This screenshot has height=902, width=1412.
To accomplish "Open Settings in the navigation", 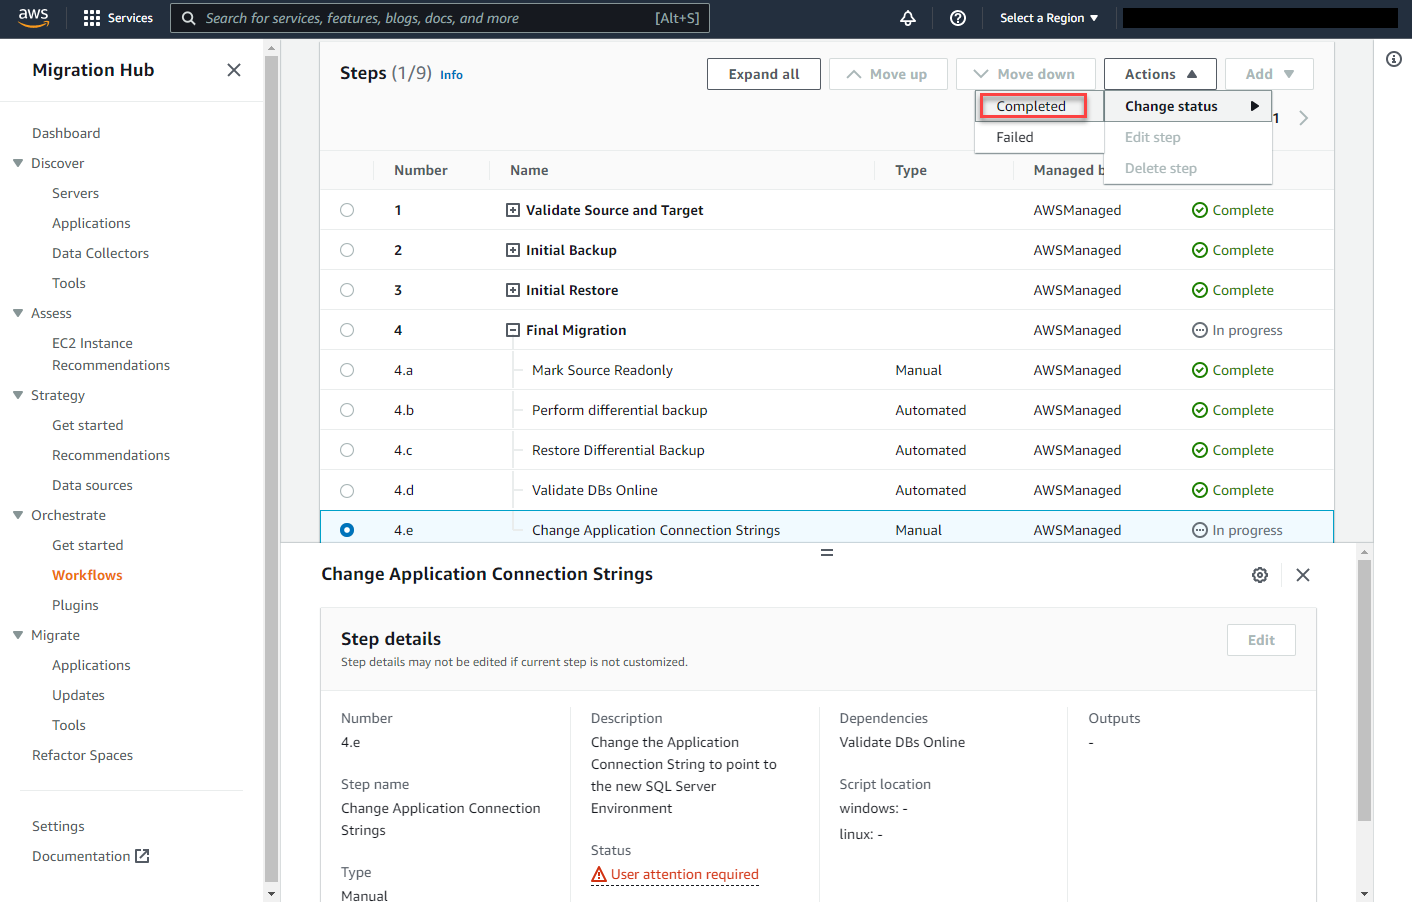I will point(58,826).
